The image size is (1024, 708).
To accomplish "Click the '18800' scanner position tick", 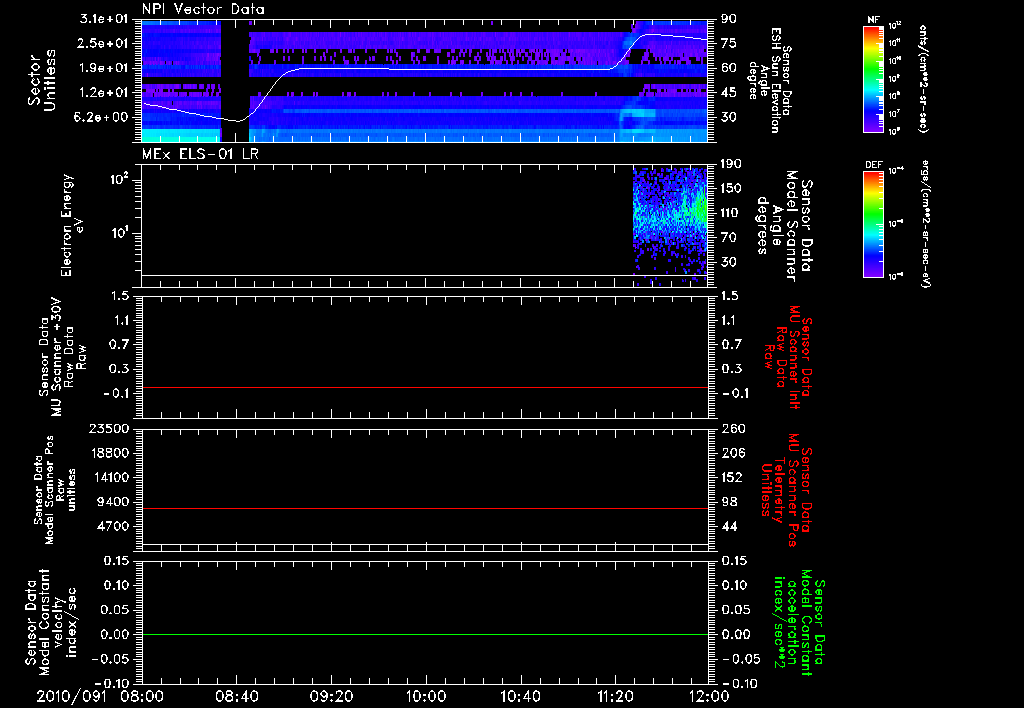I will pyautogui.click(x=109, y=453).
